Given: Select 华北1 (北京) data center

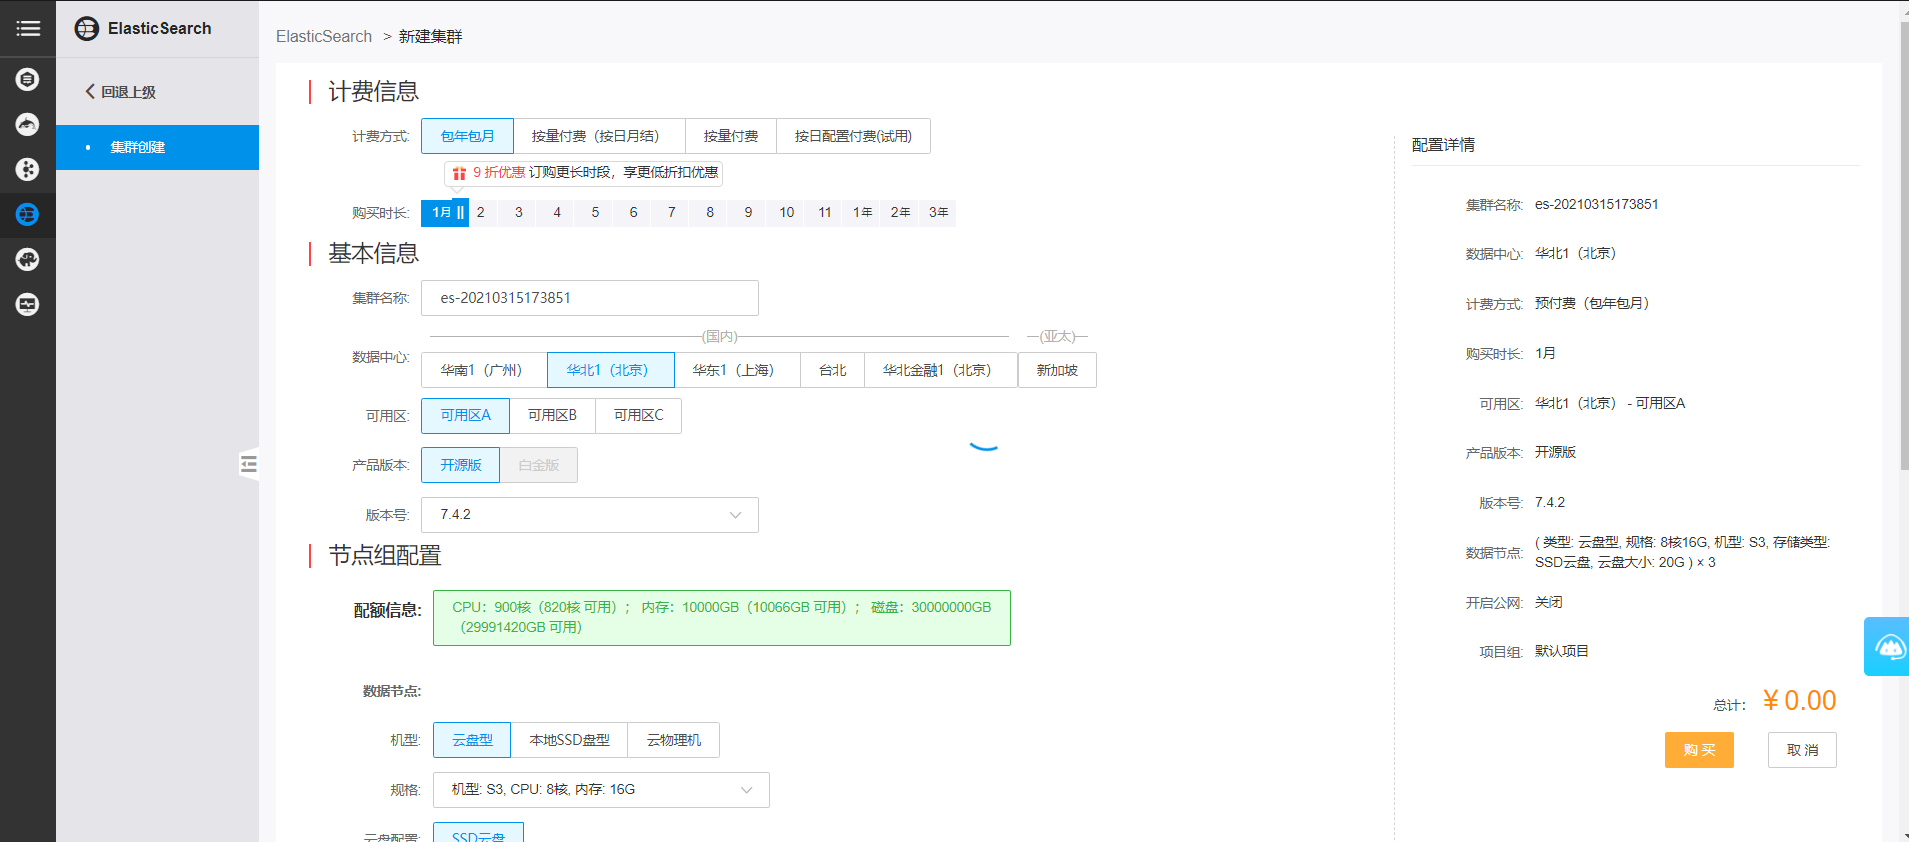Looking at the screenshot, I should click(x=610, y=370).
